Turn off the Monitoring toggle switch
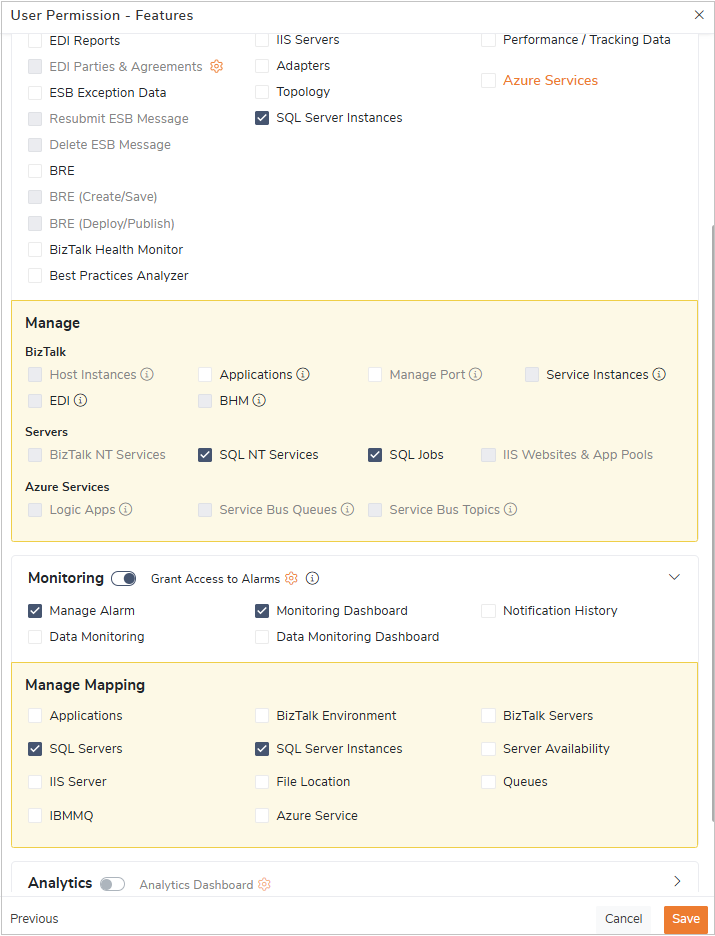Viewport: 715px width, 936px height. point(124,578)
